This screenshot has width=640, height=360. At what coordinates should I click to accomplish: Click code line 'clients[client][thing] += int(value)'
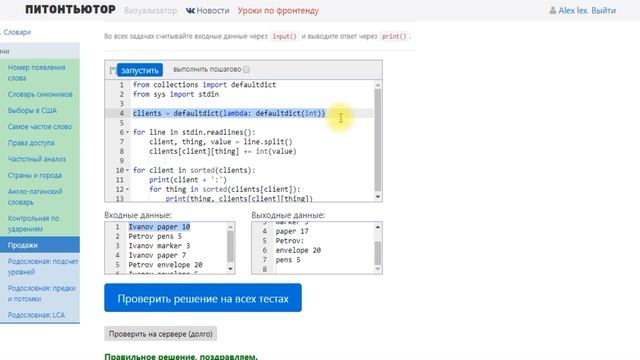coord(223,151)
